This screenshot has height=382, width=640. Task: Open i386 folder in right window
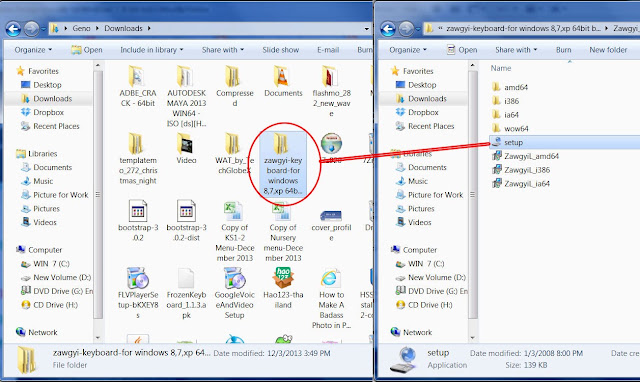505,101
